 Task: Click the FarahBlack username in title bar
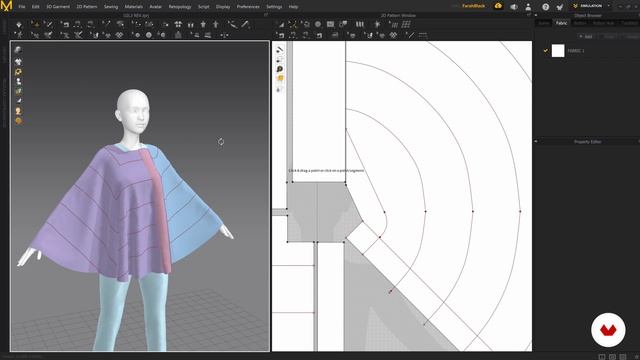click(x=473, y=6)
